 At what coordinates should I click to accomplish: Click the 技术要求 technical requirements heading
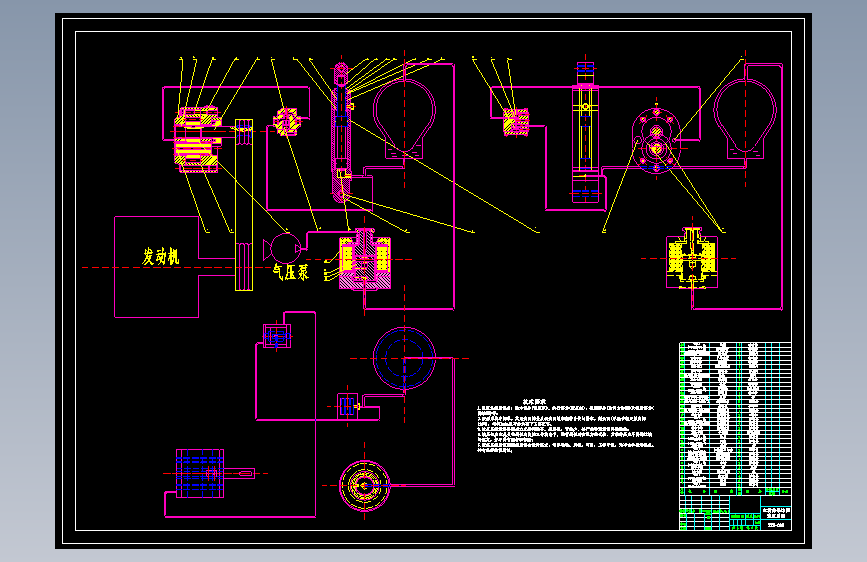534,402
